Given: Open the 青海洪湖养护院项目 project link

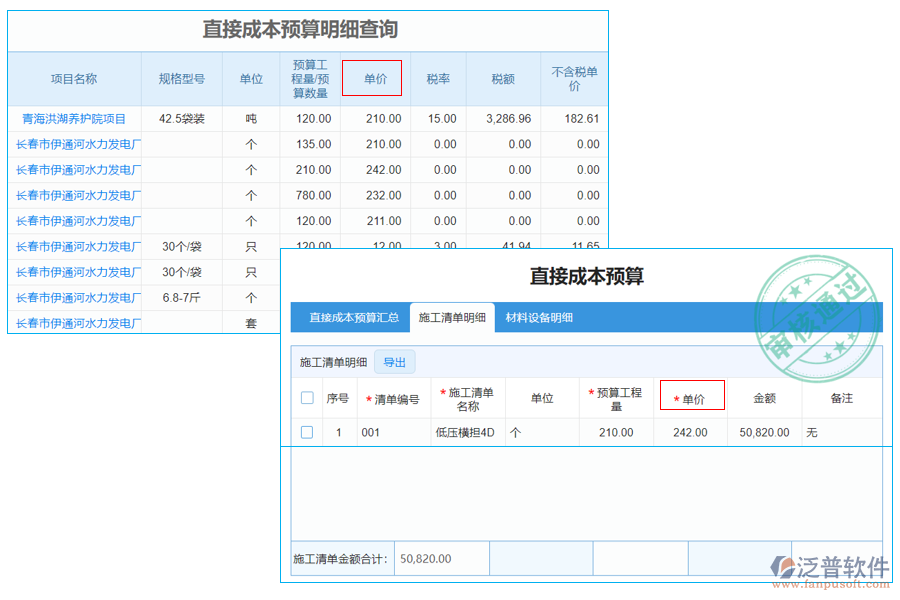Looking at the screenshot, I should point(74,118).
